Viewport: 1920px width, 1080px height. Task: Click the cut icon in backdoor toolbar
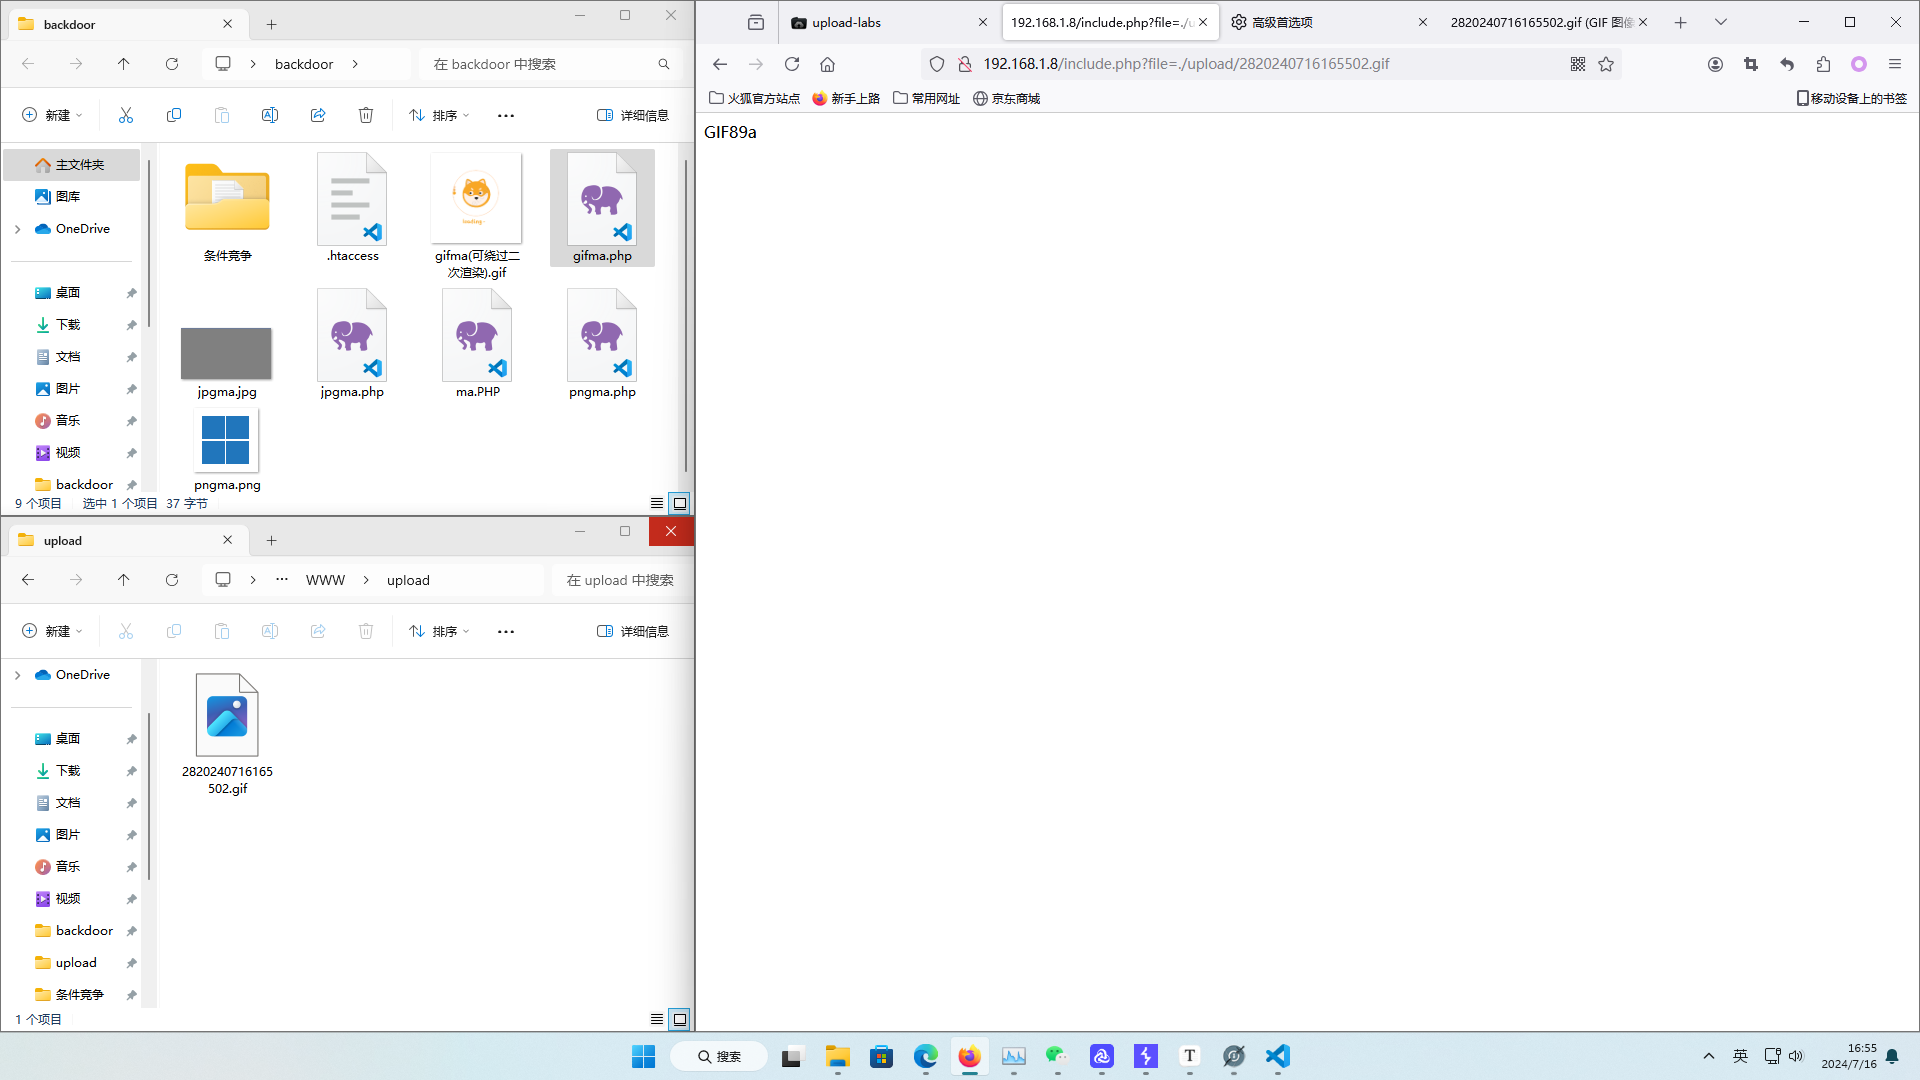pos(126,115)
